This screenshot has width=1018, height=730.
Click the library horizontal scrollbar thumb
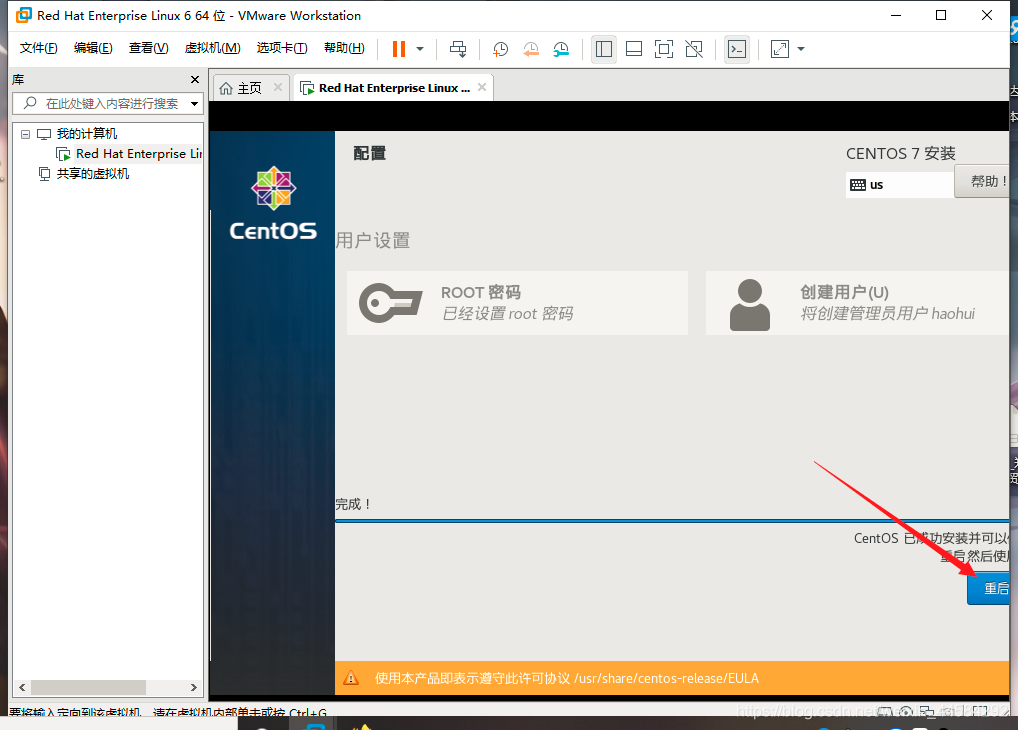point(88,687)
